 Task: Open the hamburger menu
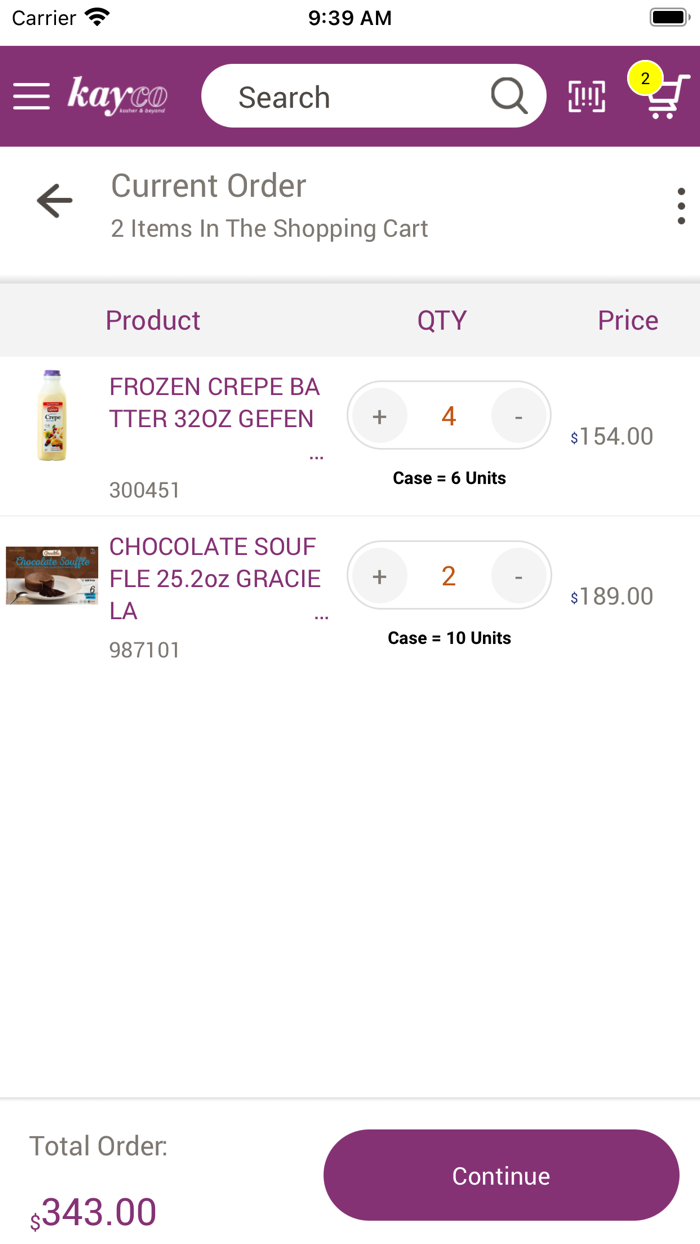coord(31,96)
